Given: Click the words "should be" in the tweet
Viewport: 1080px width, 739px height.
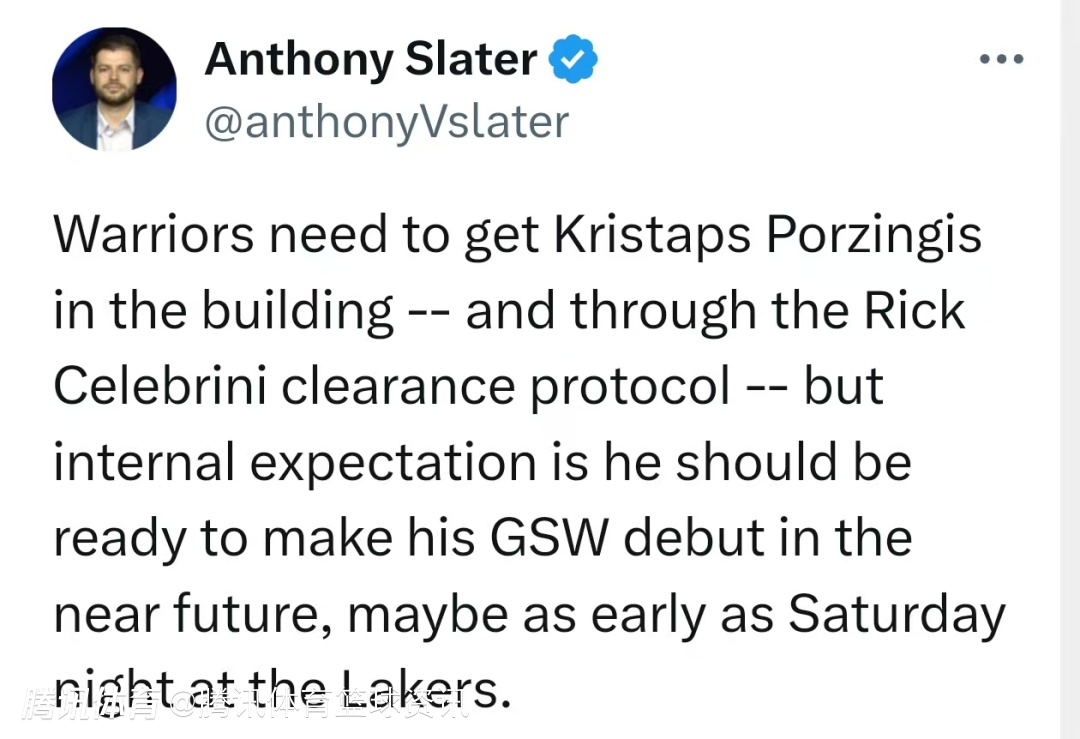Looking at the screenshot, I should tap(791, 463).
